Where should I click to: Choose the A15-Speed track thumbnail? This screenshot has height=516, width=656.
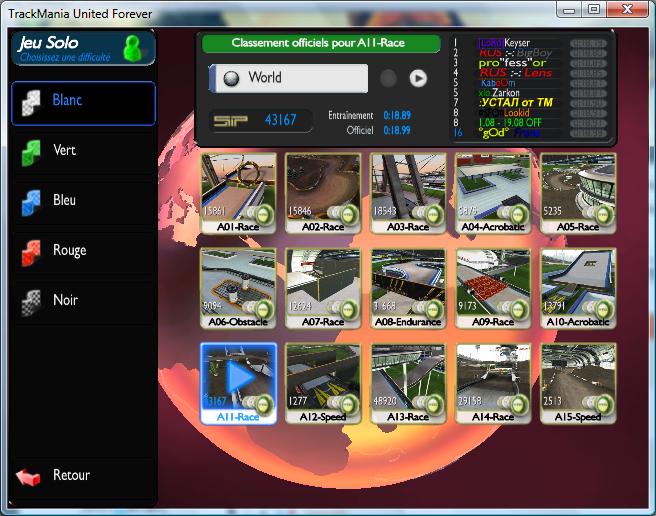pyautogui.click(x=578, y=383)
